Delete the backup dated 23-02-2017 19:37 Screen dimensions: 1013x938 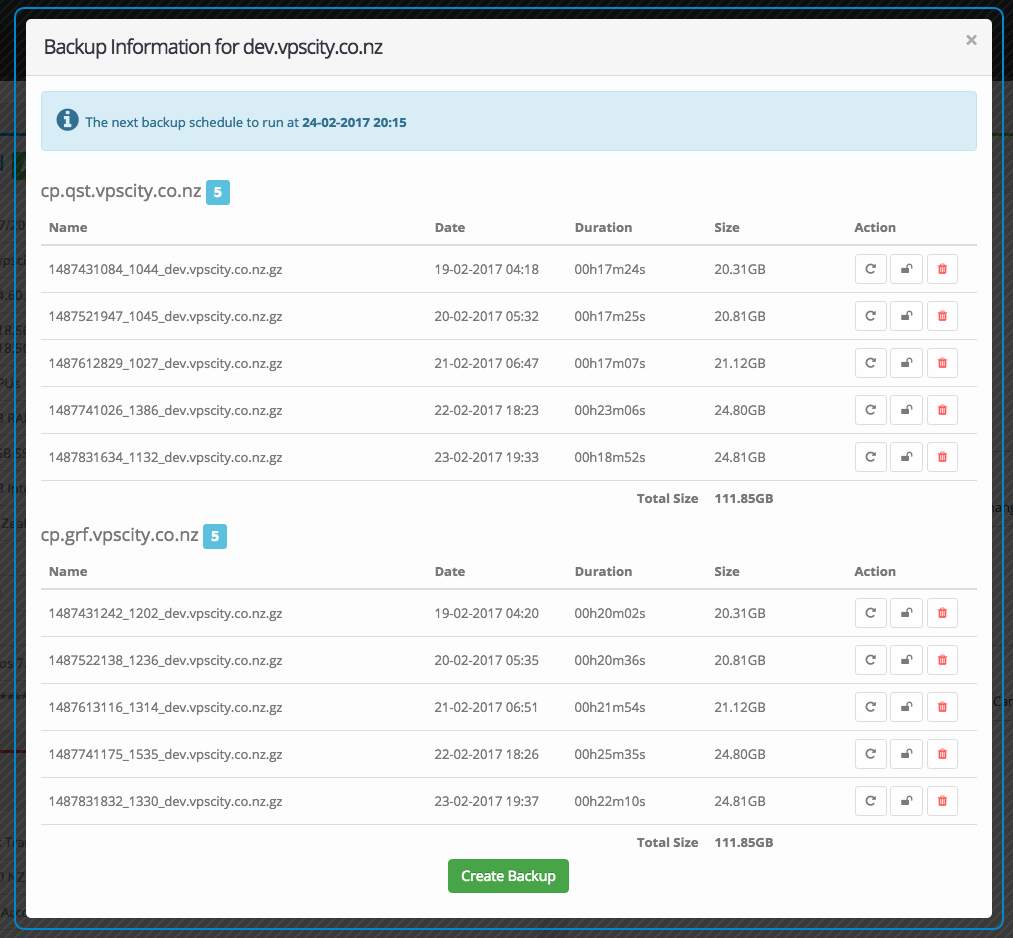tap(942, 801)
